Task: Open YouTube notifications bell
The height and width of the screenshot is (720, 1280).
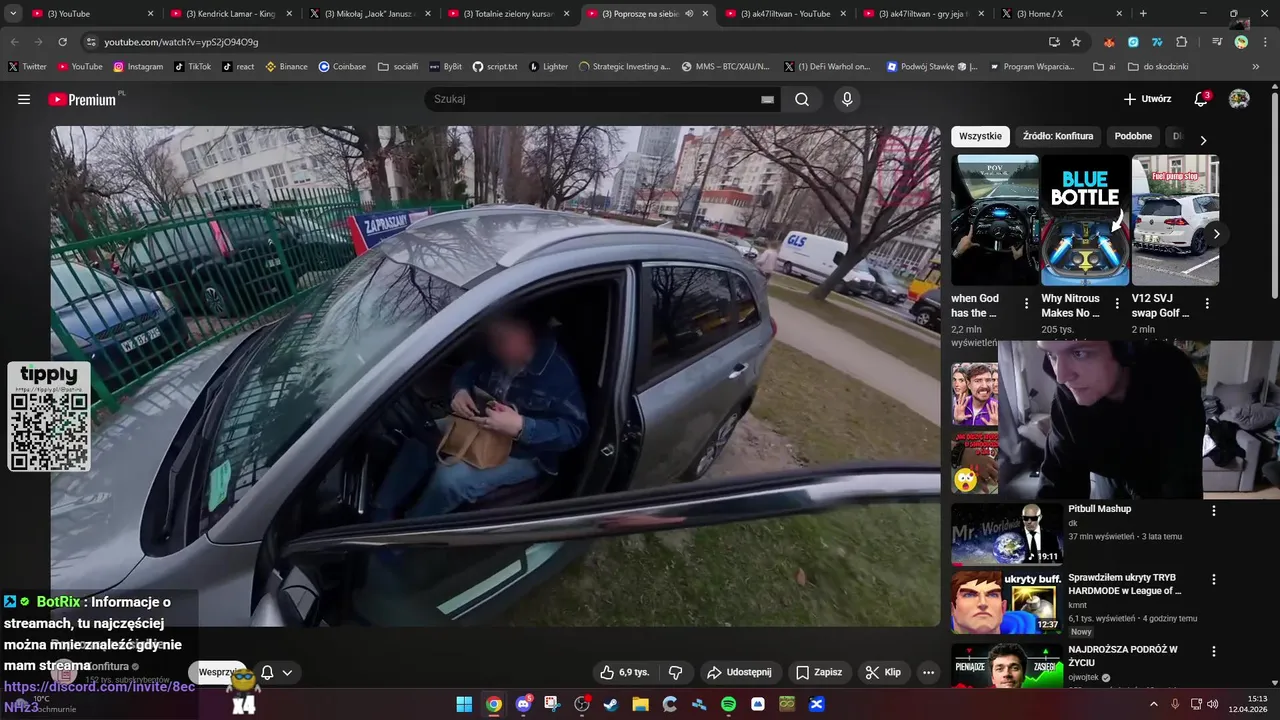Action: [1201, 99]
